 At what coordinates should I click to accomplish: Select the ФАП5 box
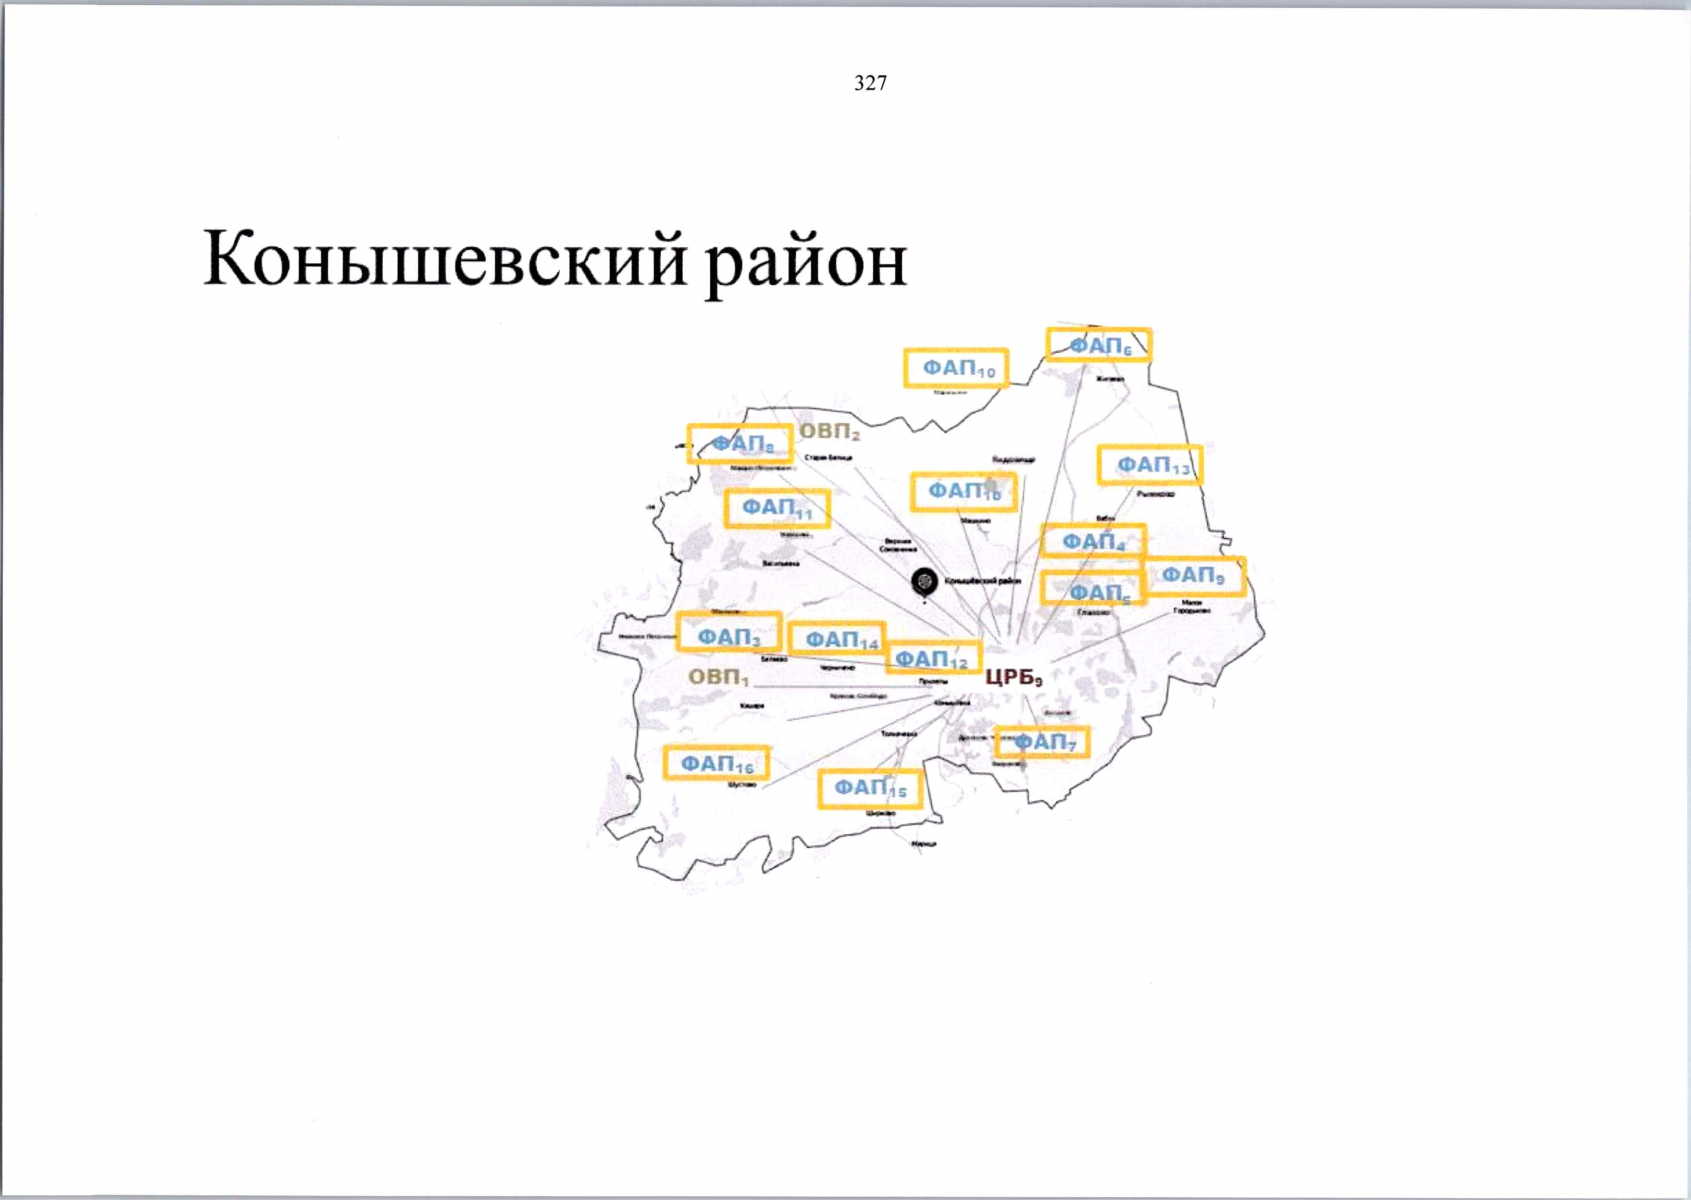coord(1093,590)
